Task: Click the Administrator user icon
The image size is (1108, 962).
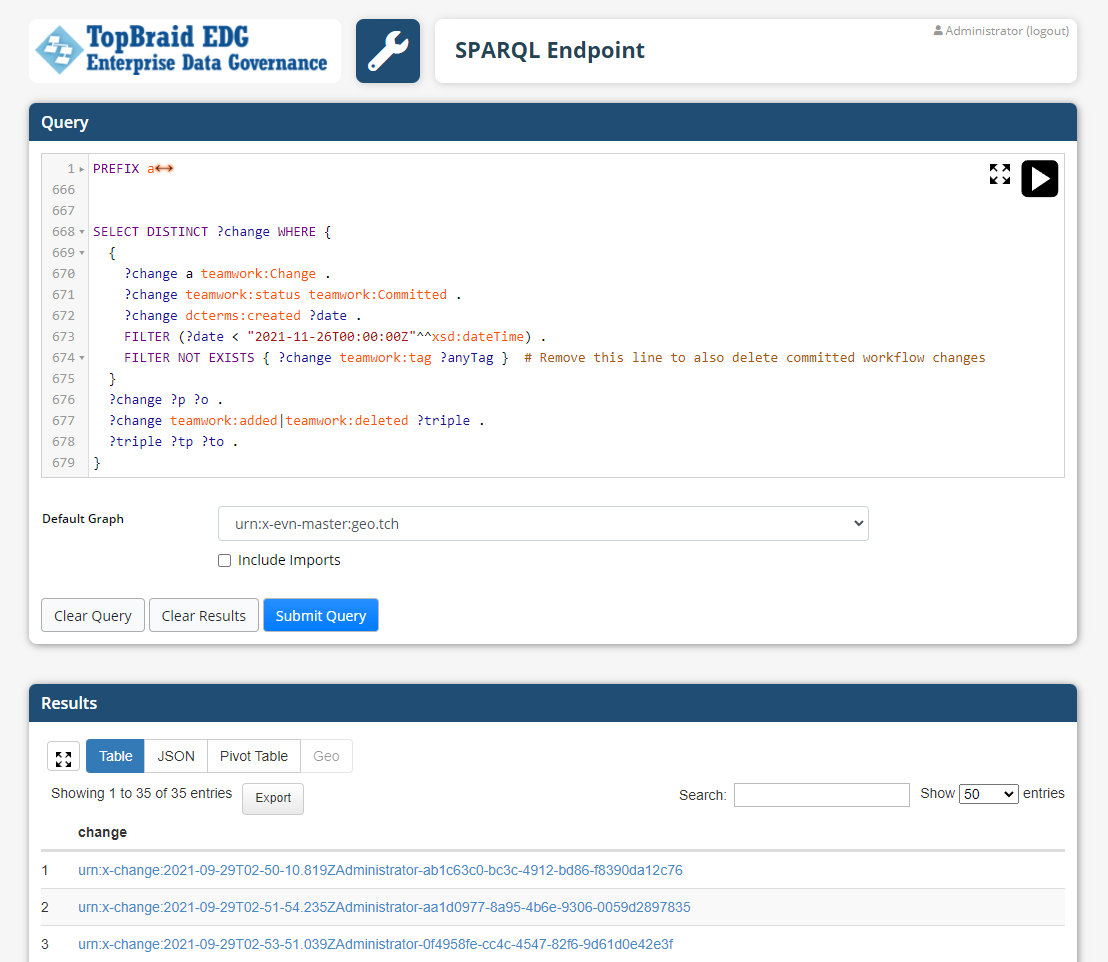Action: 937,30
